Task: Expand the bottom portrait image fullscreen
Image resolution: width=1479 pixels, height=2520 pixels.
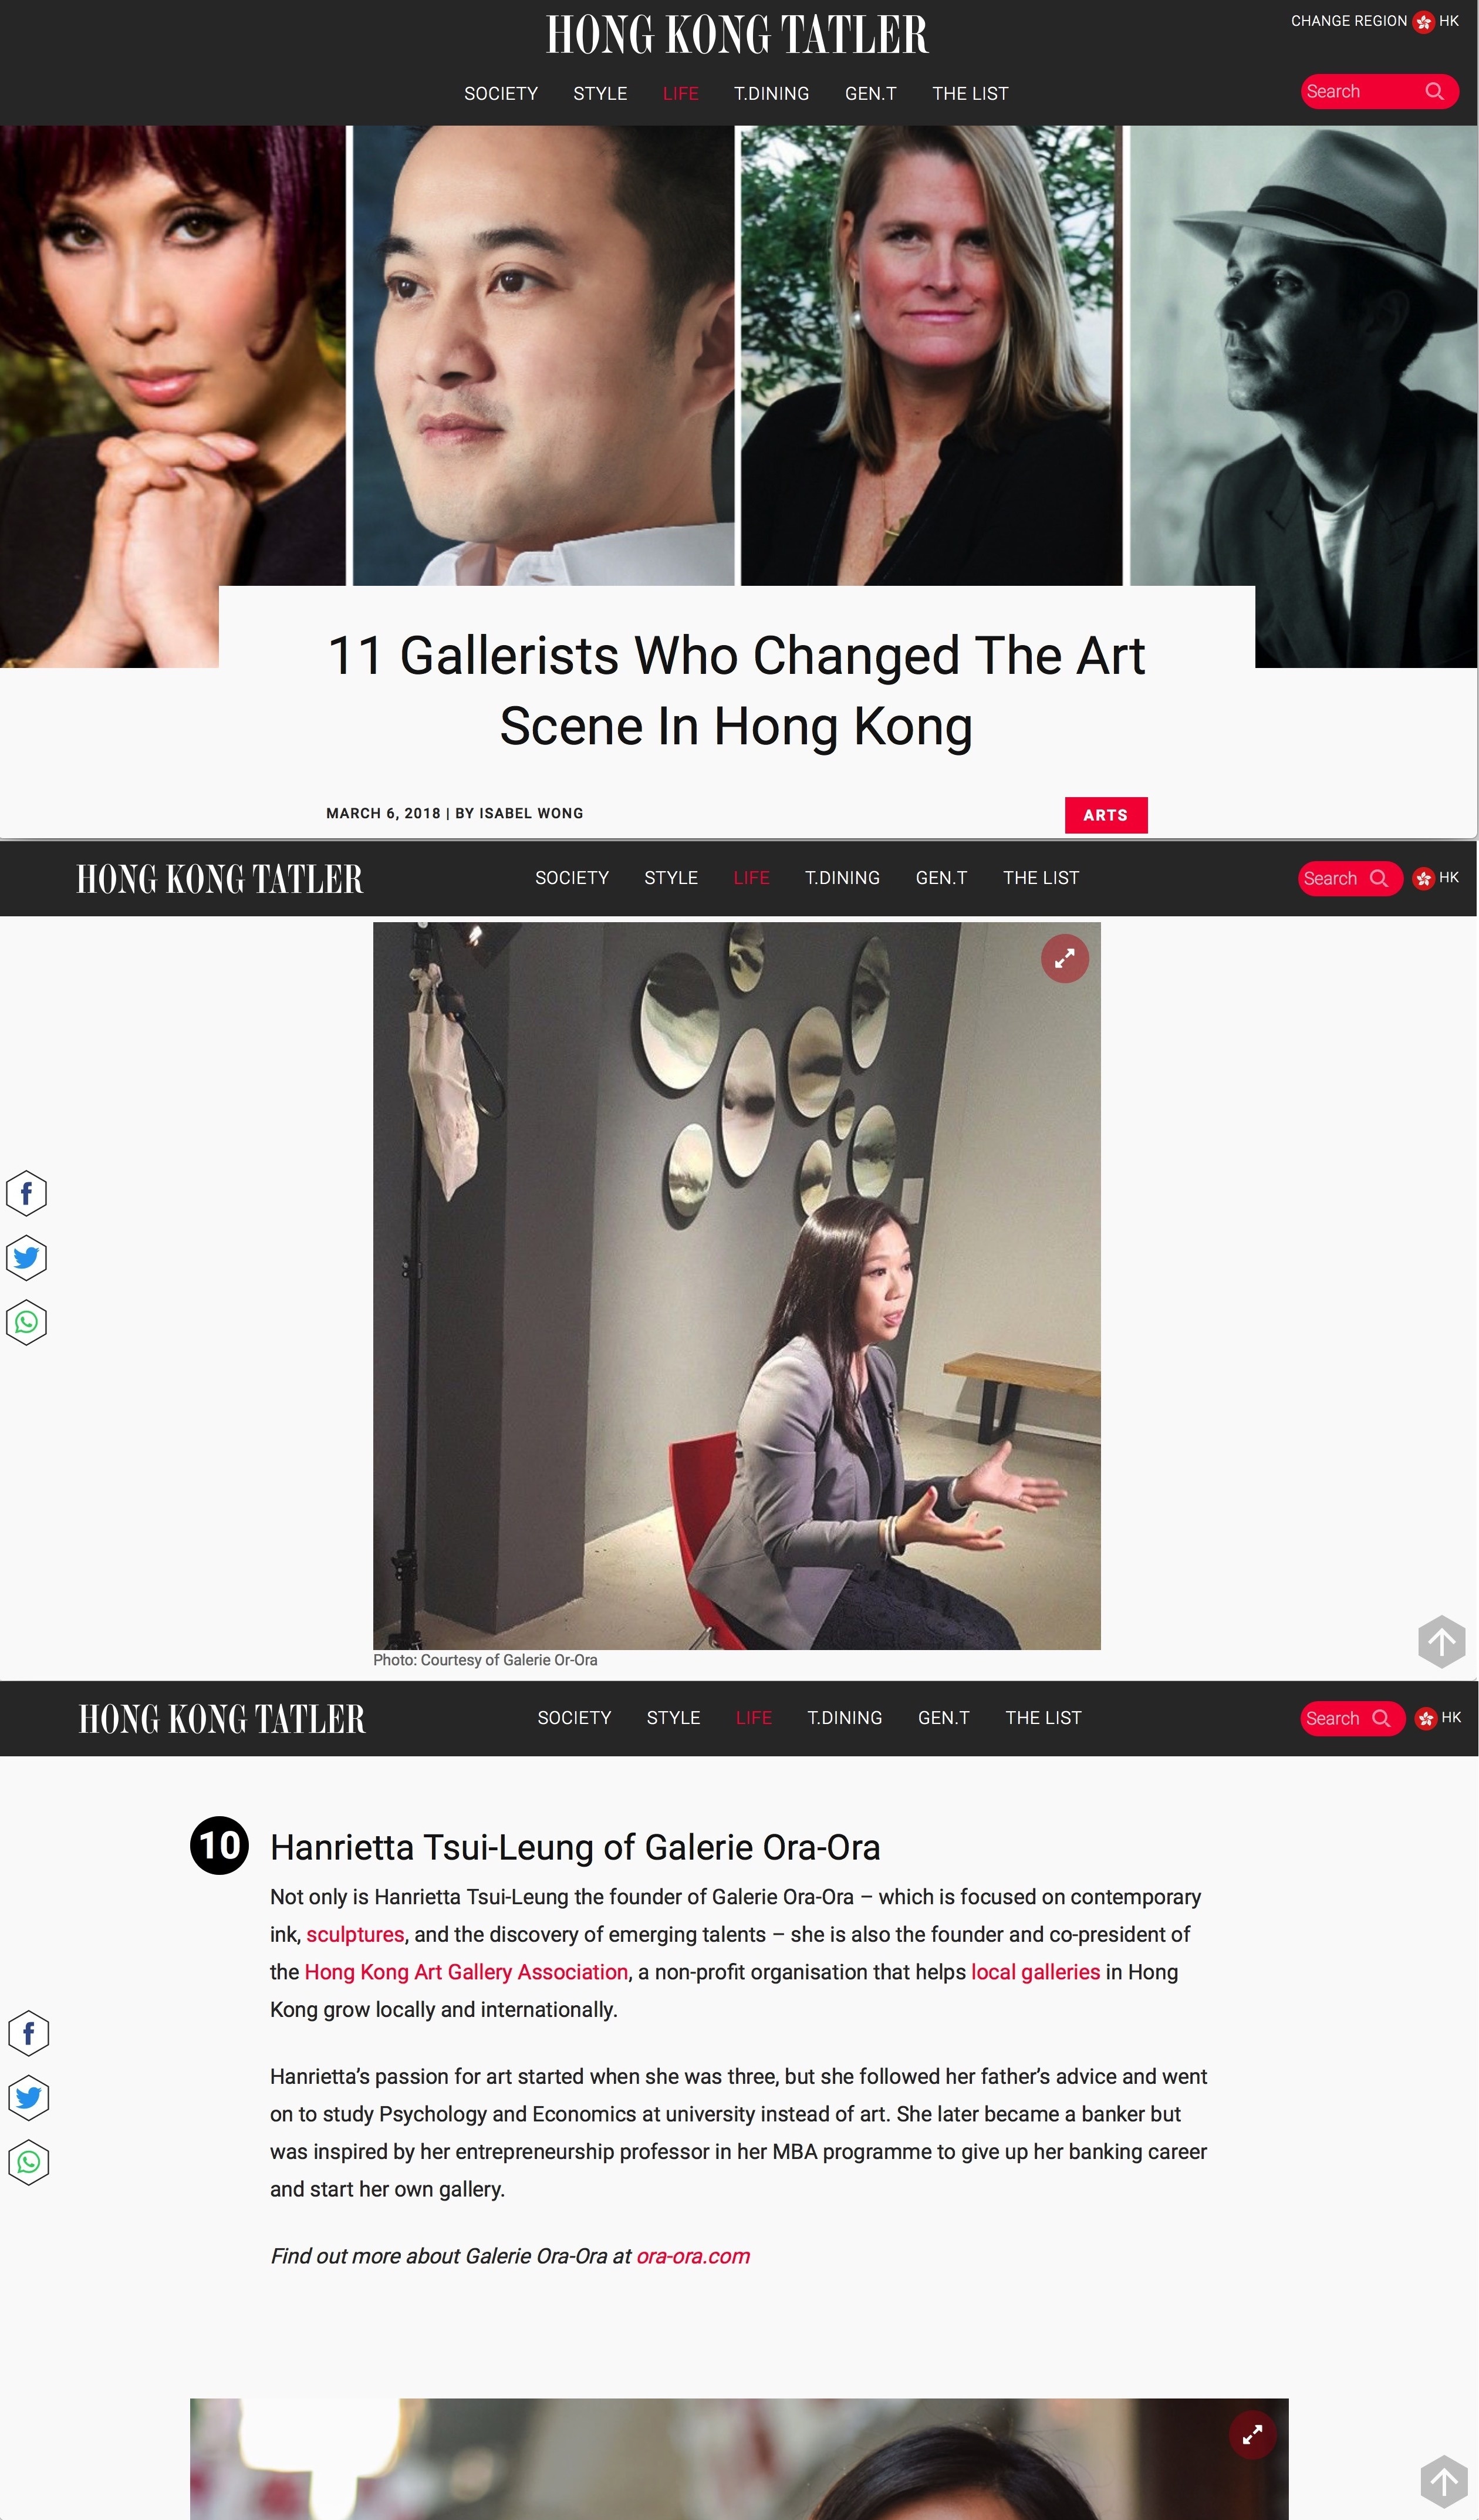Action: click(x=1252, y=2435)
